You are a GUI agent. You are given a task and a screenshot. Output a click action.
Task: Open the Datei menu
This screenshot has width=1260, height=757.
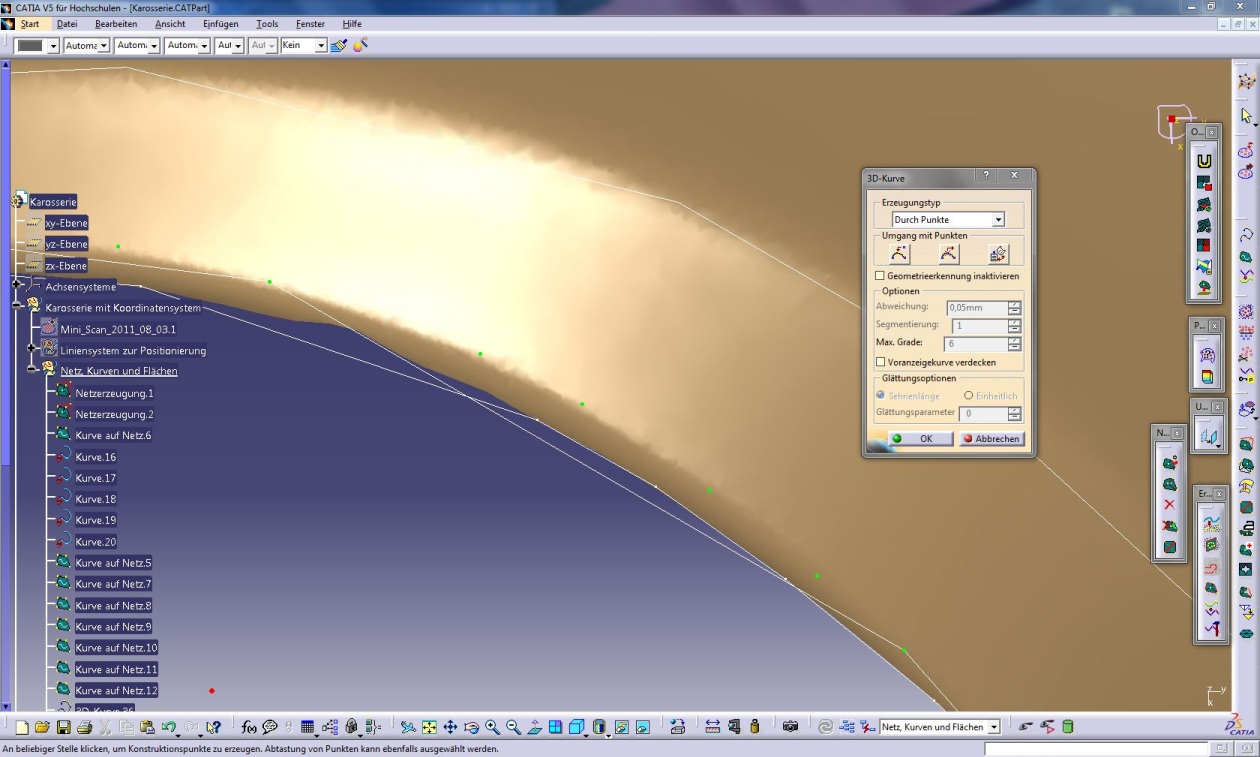click(67, 23)
